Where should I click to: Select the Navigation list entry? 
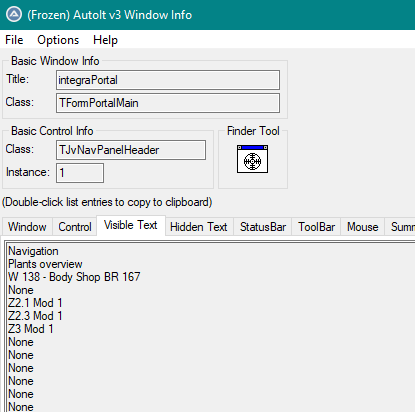tap(33, 251)
